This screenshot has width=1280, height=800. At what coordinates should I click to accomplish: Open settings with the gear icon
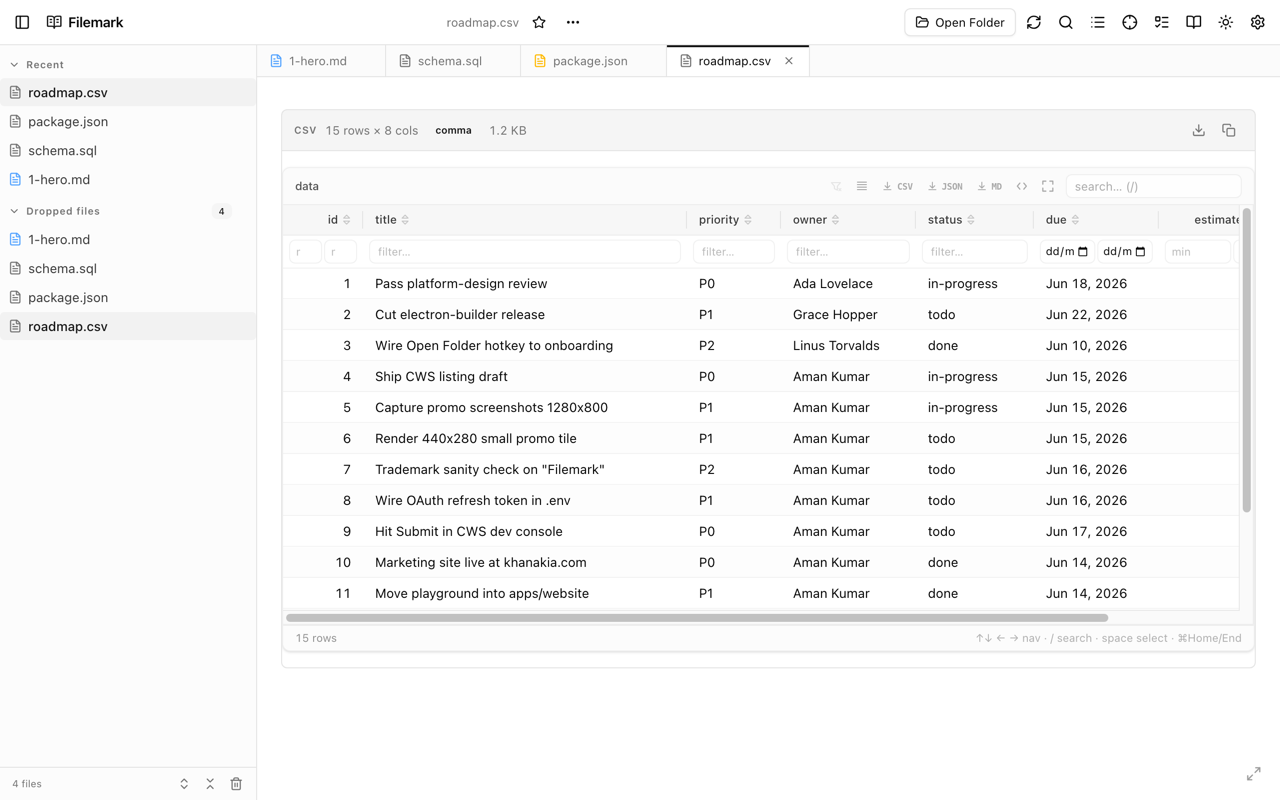1258,22
